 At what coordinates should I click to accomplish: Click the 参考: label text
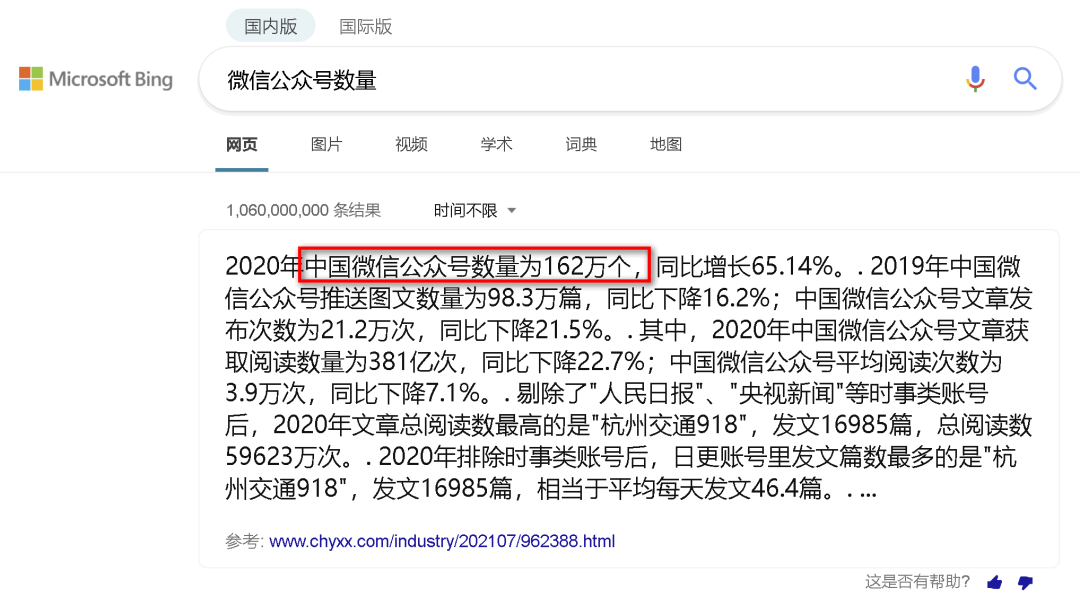[x=245, y=541]
